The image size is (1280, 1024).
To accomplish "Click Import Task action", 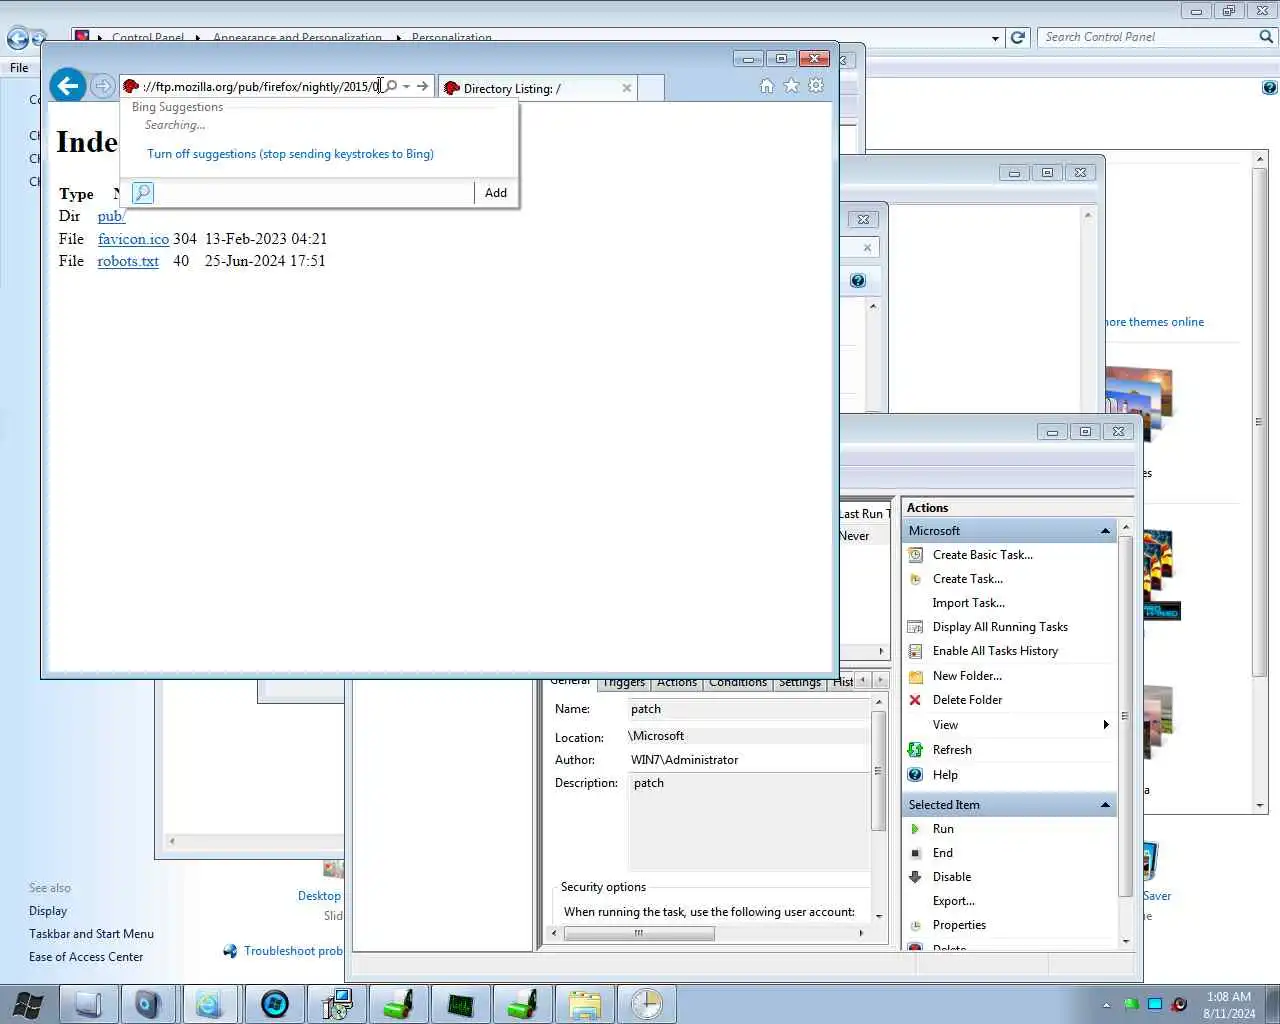I will point(968,603).
